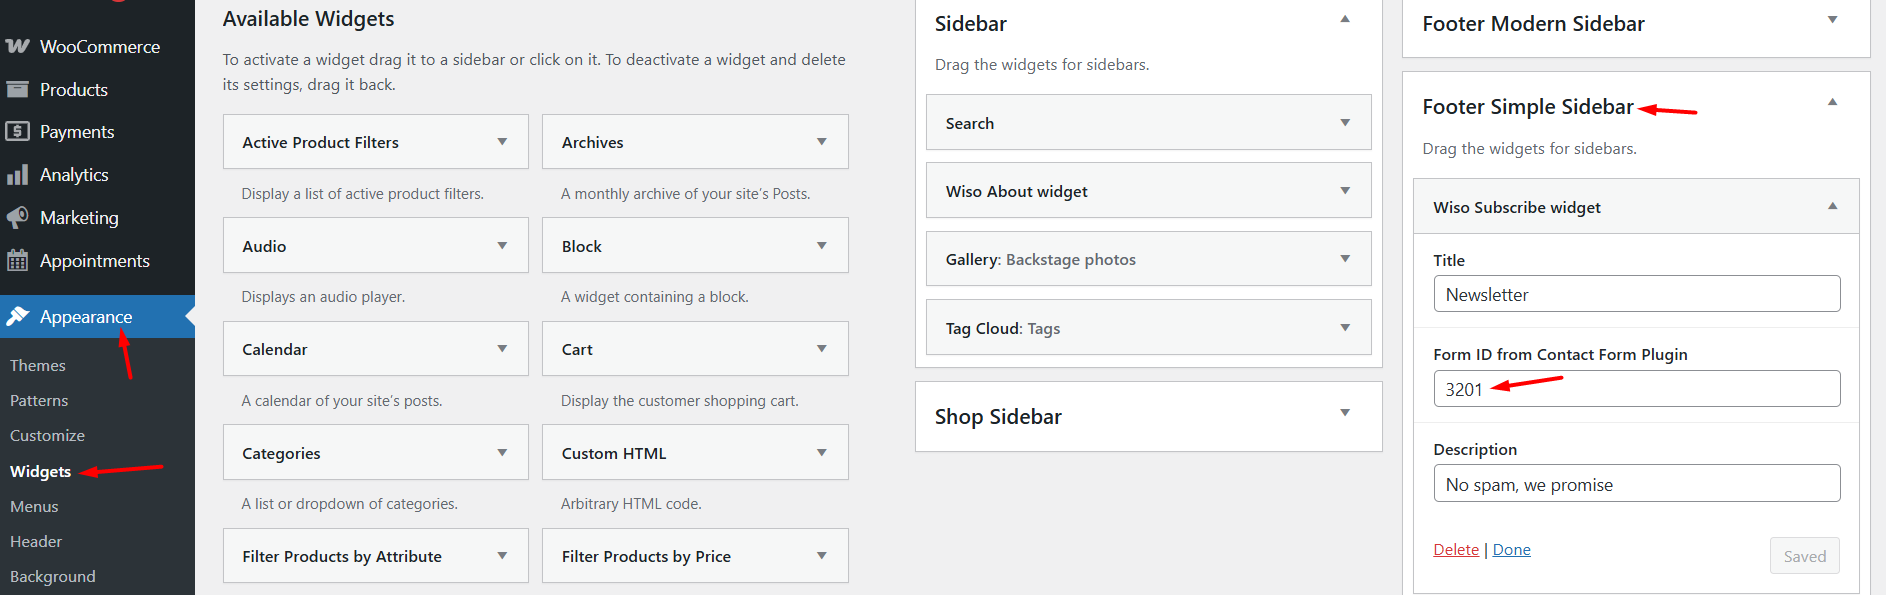Click the Appointments calendar icon
The image size is (1886, 595).
(x=17, y=261)
